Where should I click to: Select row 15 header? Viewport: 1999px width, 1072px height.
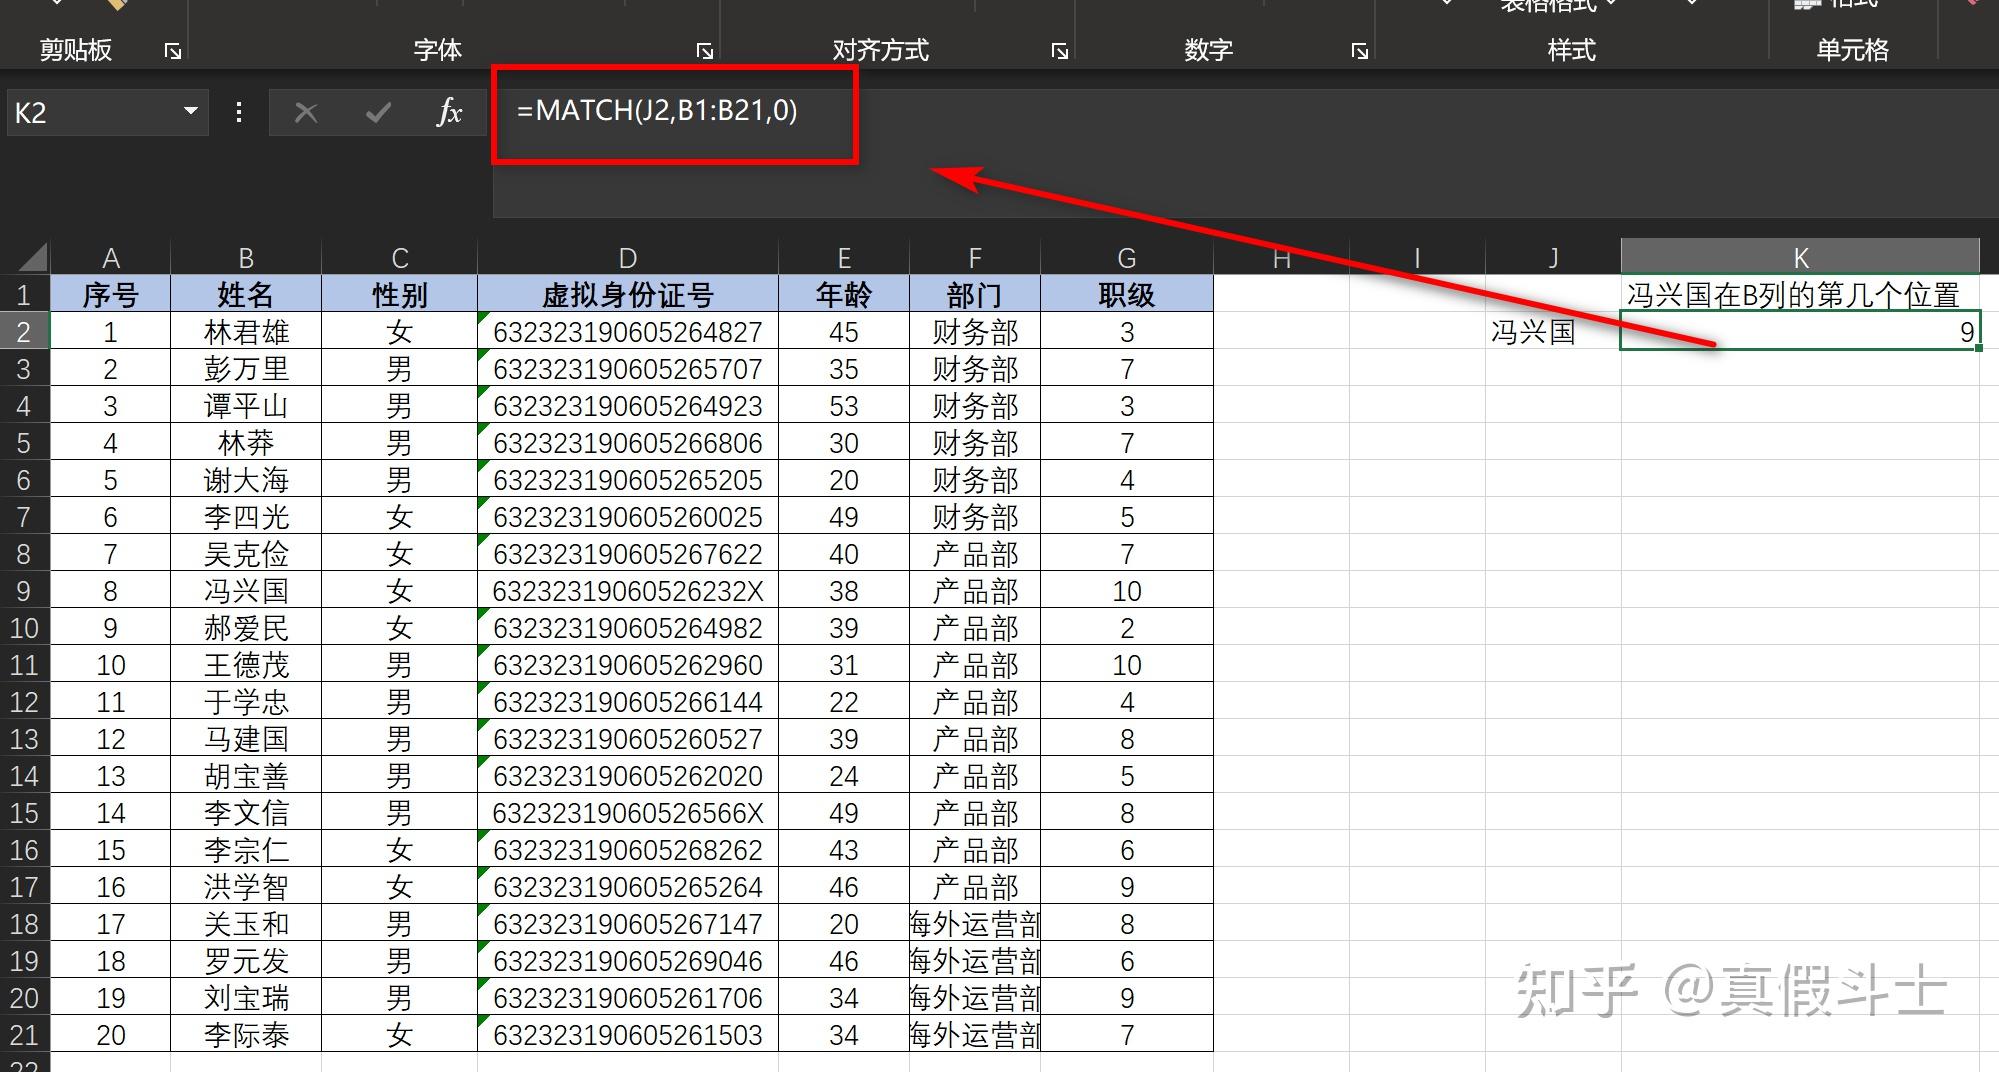tap(24, 813)
